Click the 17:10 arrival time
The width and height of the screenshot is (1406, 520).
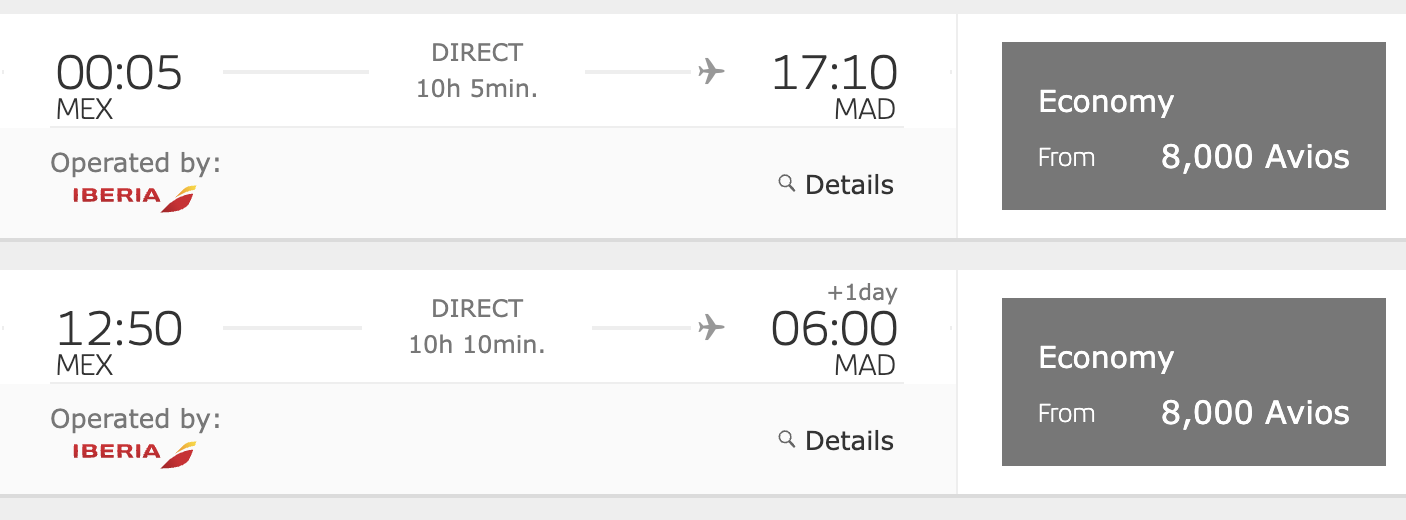[x=834, y=73]
